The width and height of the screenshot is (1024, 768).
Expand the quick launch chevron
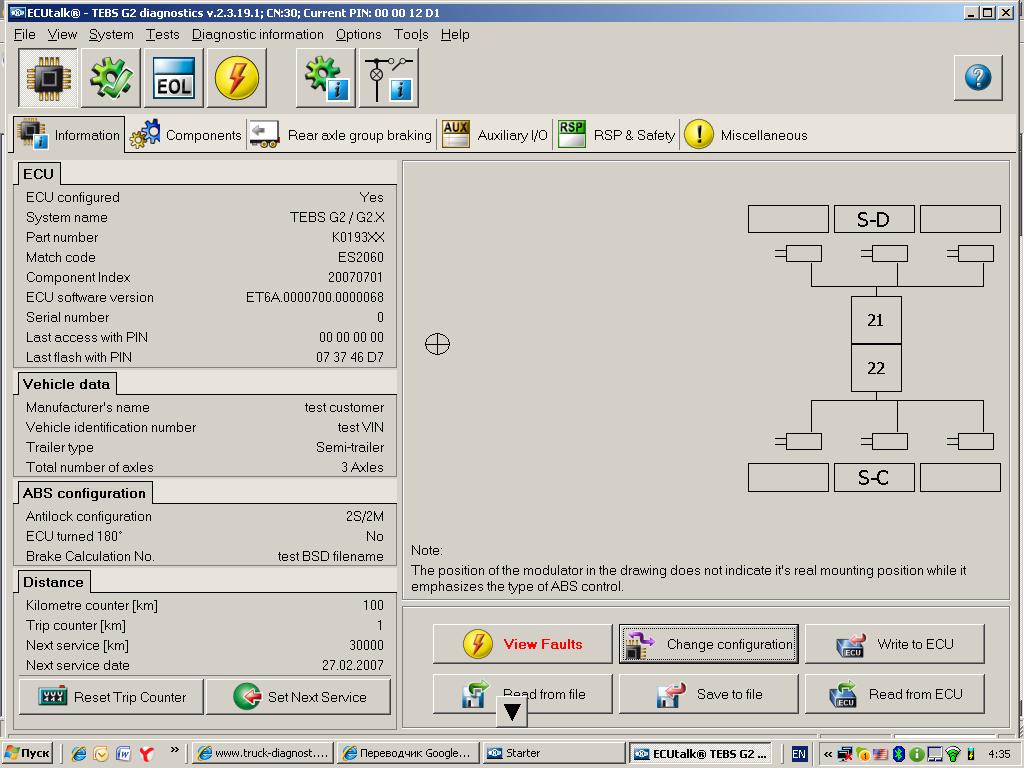(x=174, y=750)
